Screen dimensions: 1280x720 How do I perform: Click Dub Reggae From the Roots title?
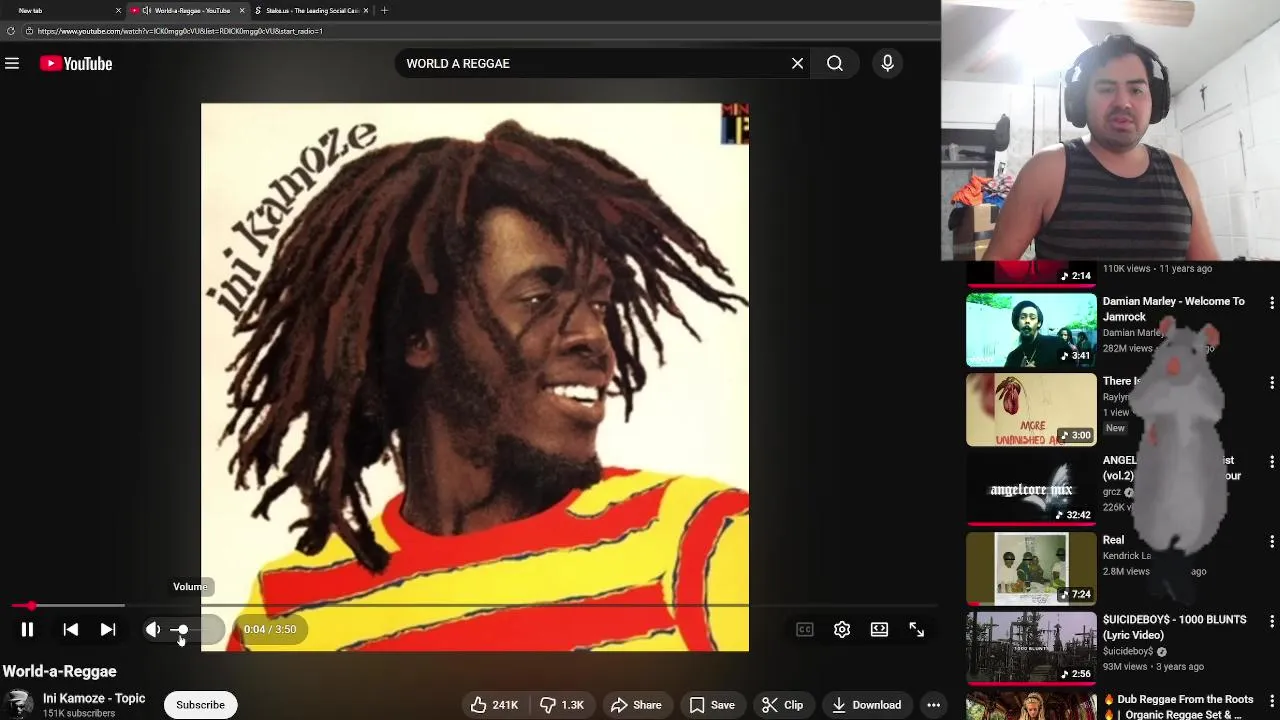point(1178,707)
